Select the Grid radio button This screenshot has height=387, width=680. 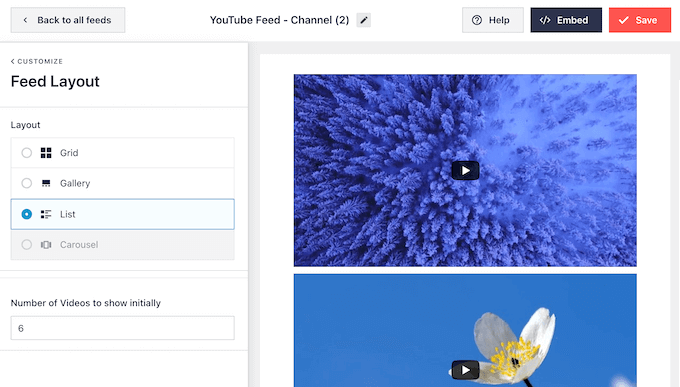pos(26,153)
